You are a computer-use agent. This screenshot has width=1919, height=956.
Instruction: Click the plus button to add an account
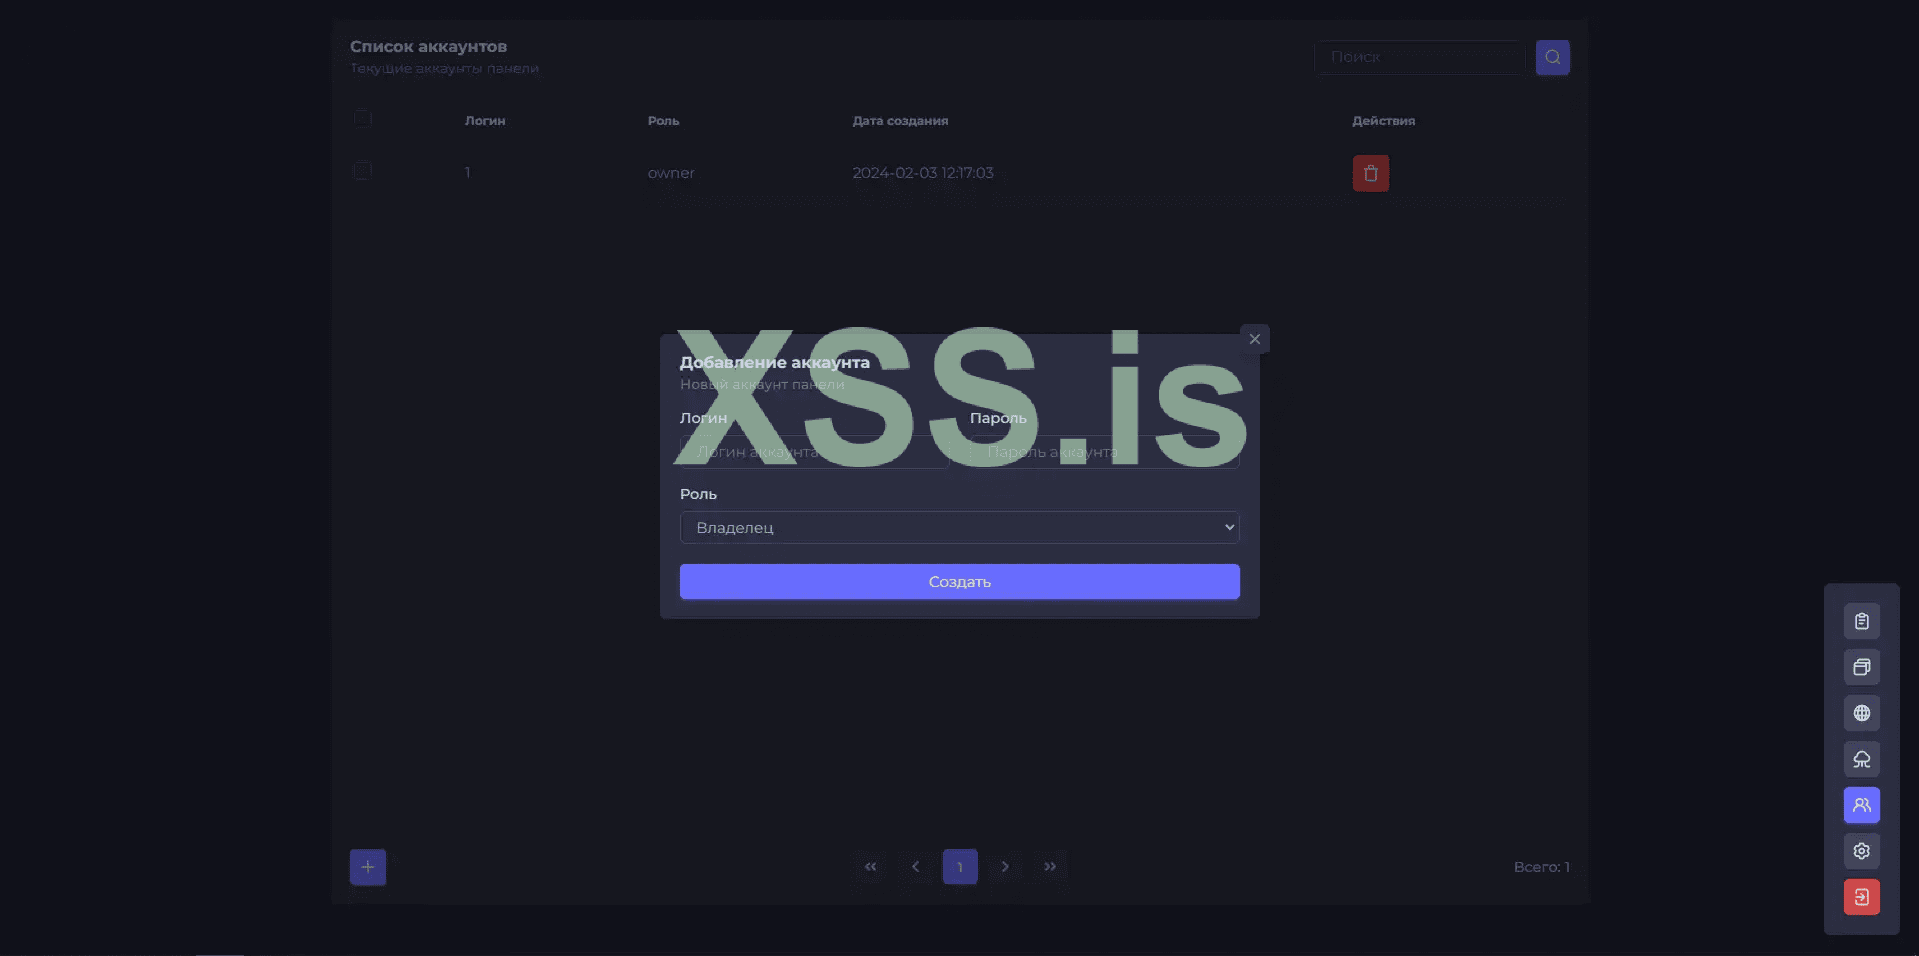coord(367,867)
